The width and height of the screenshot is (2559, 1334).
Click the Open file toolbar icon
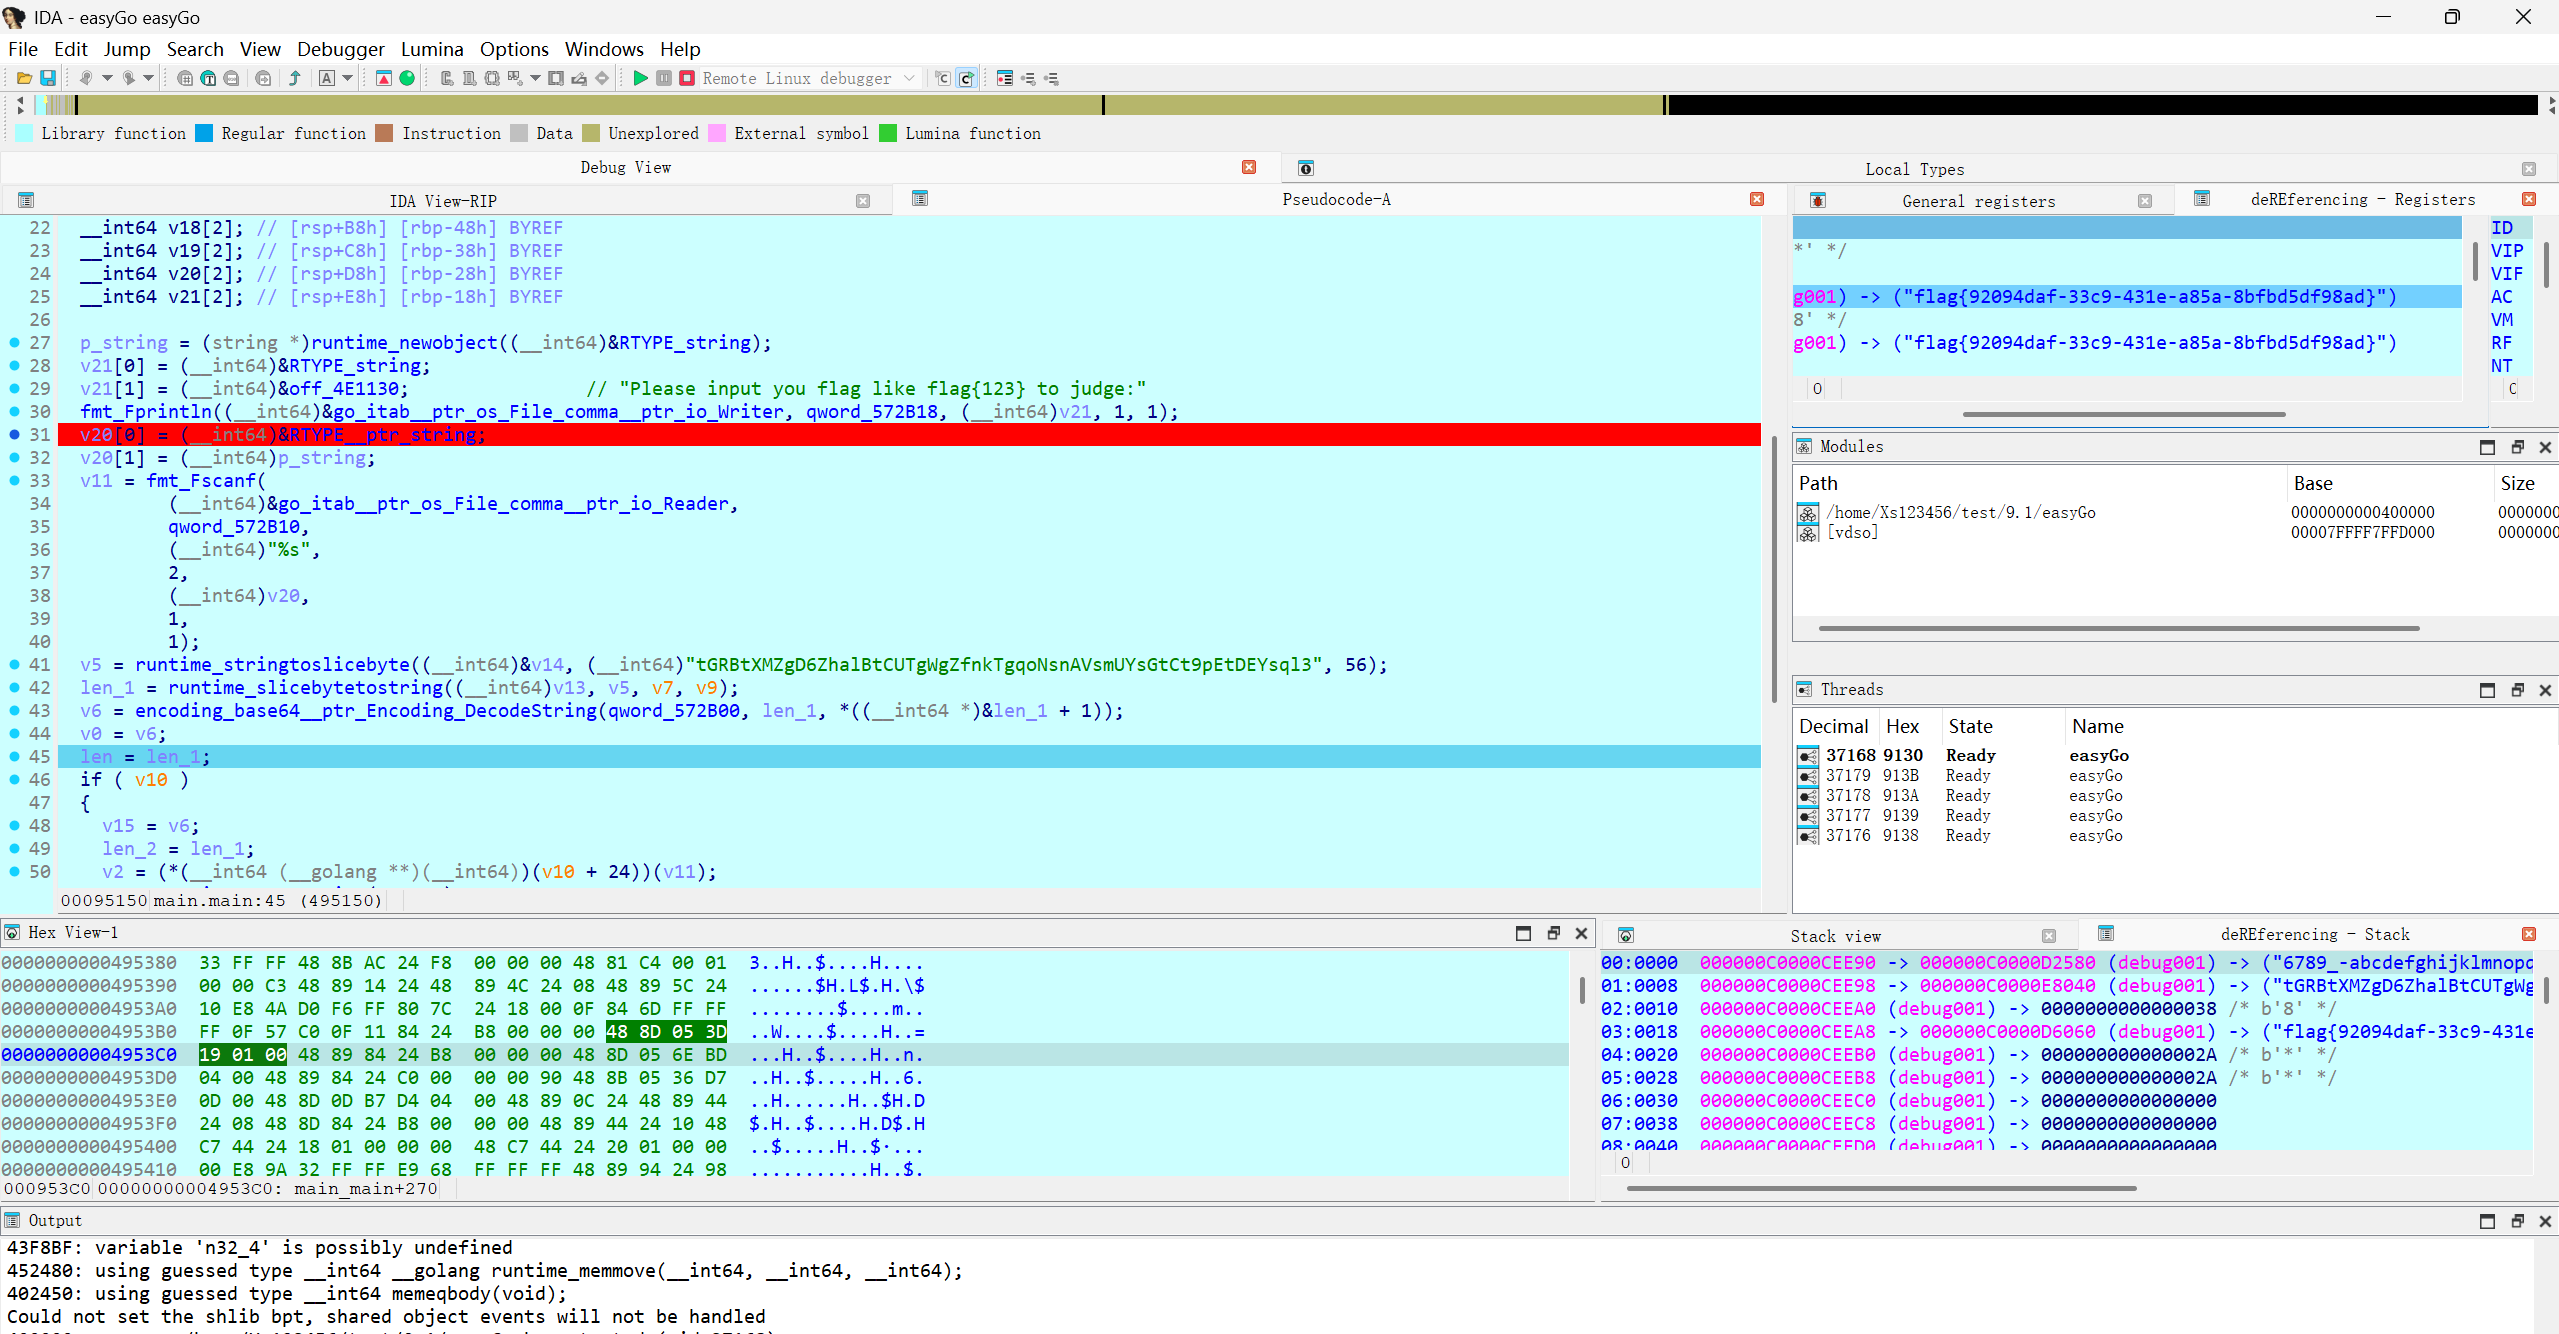coord(24,78)
